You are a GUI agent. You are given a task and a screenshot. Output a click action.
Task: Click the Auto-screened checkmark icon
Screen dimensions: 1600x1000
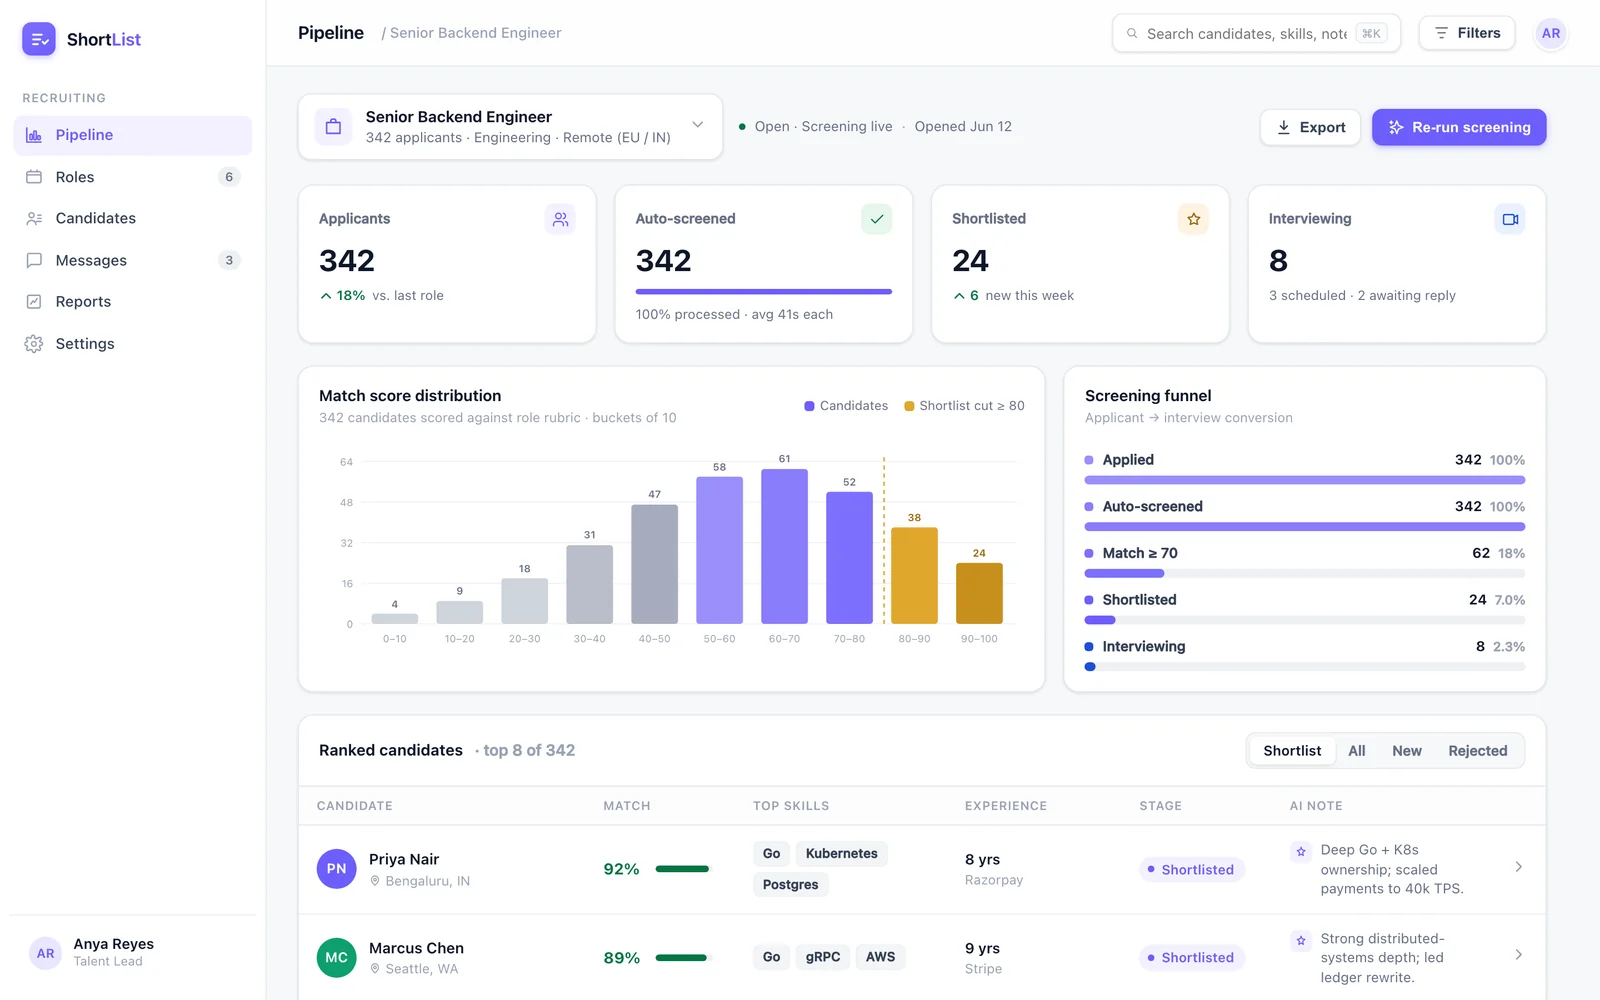(x=877, y=219)
